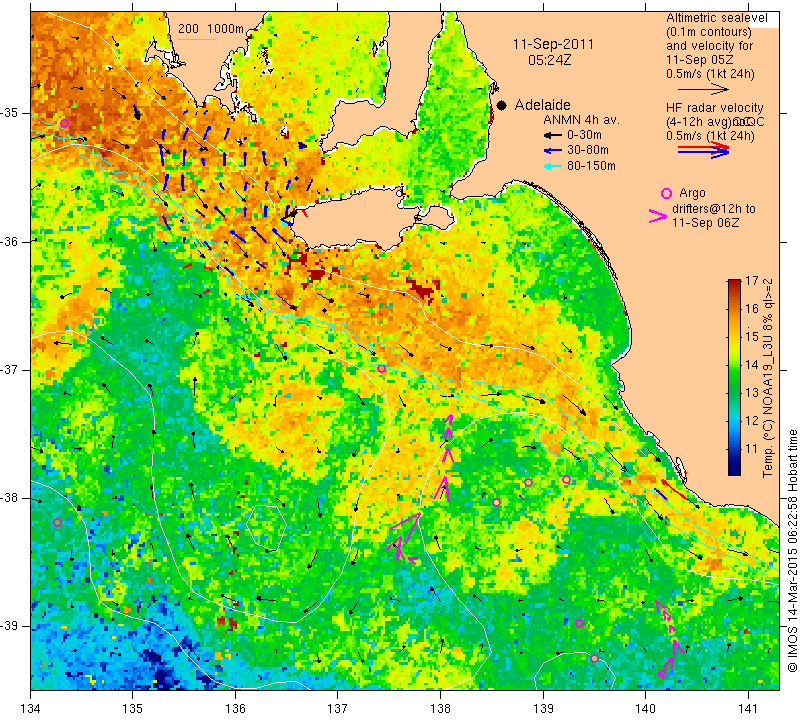Click the yellow 15°C band of the colorbar
The height and width of the screenshot is (720, 800).
coord(734,336)
